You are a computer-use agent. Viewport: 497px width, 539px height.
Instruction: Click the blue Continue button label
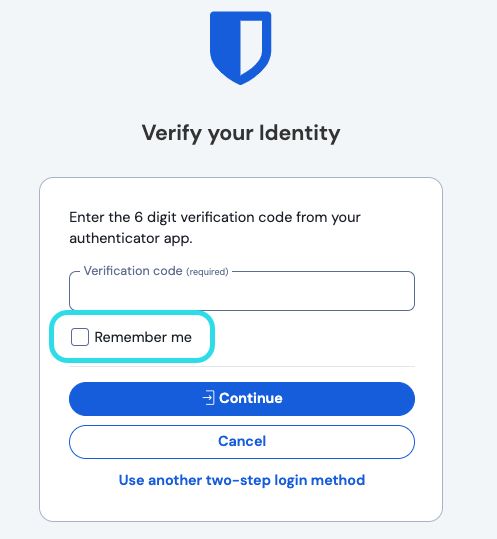click(251, 398)
